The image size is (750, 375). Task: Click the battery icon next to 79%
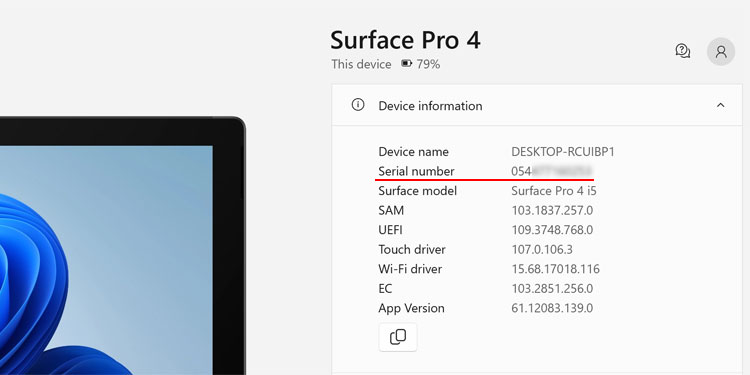[x=406, y=64]
